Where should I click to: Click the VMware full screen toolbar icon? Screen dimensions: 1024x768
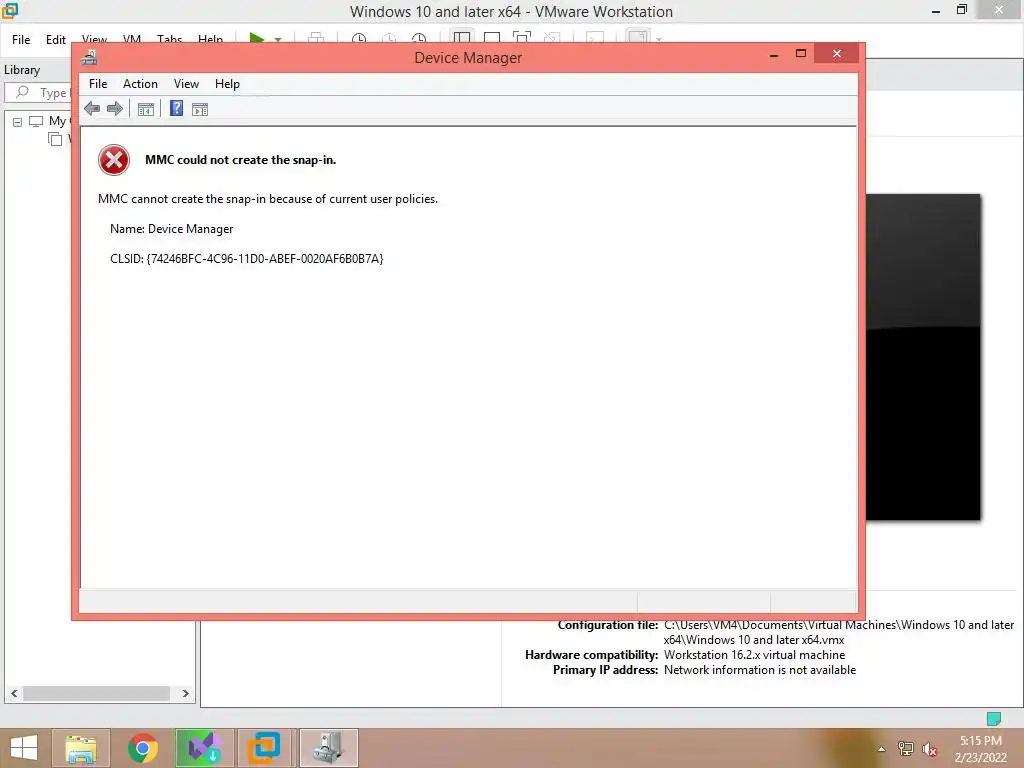521,37
